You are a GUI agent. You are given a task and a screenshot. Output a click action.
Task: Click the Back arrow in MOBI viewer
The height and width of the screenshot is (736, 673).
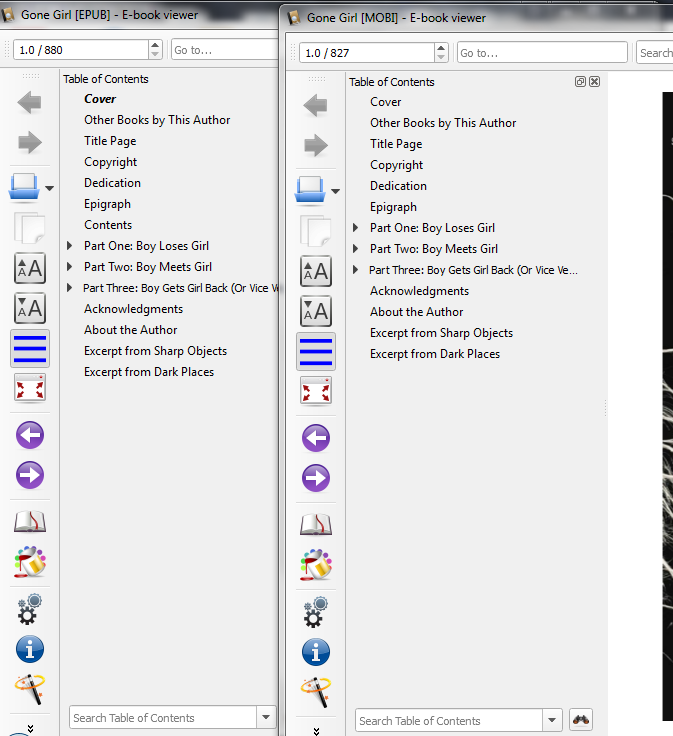point(315,105)
